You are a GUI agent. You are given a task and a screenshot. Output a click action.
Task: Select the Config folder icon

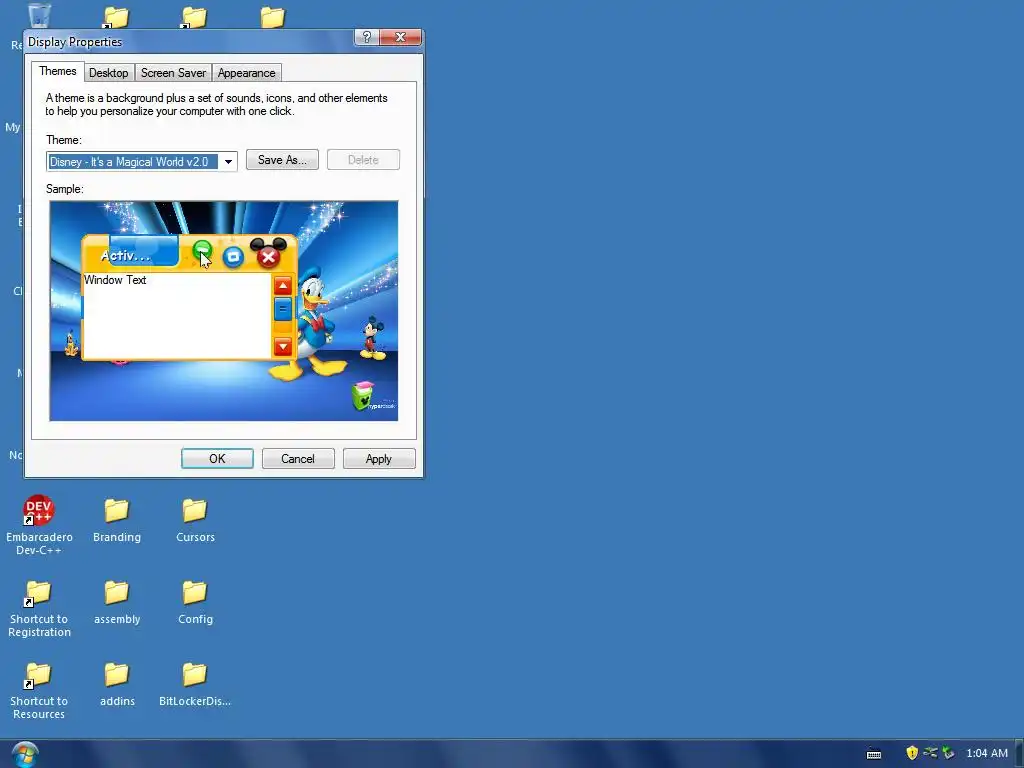(195, 593)
